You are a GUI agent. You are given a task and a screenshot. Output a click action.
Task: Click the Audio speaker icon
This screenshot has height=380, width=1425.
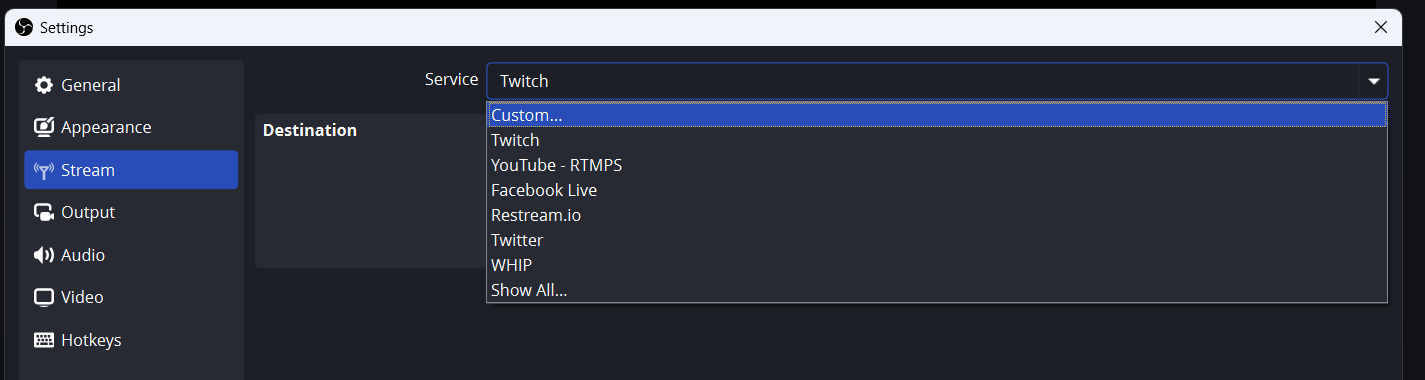pyautogui.click(x=44, y=255)
